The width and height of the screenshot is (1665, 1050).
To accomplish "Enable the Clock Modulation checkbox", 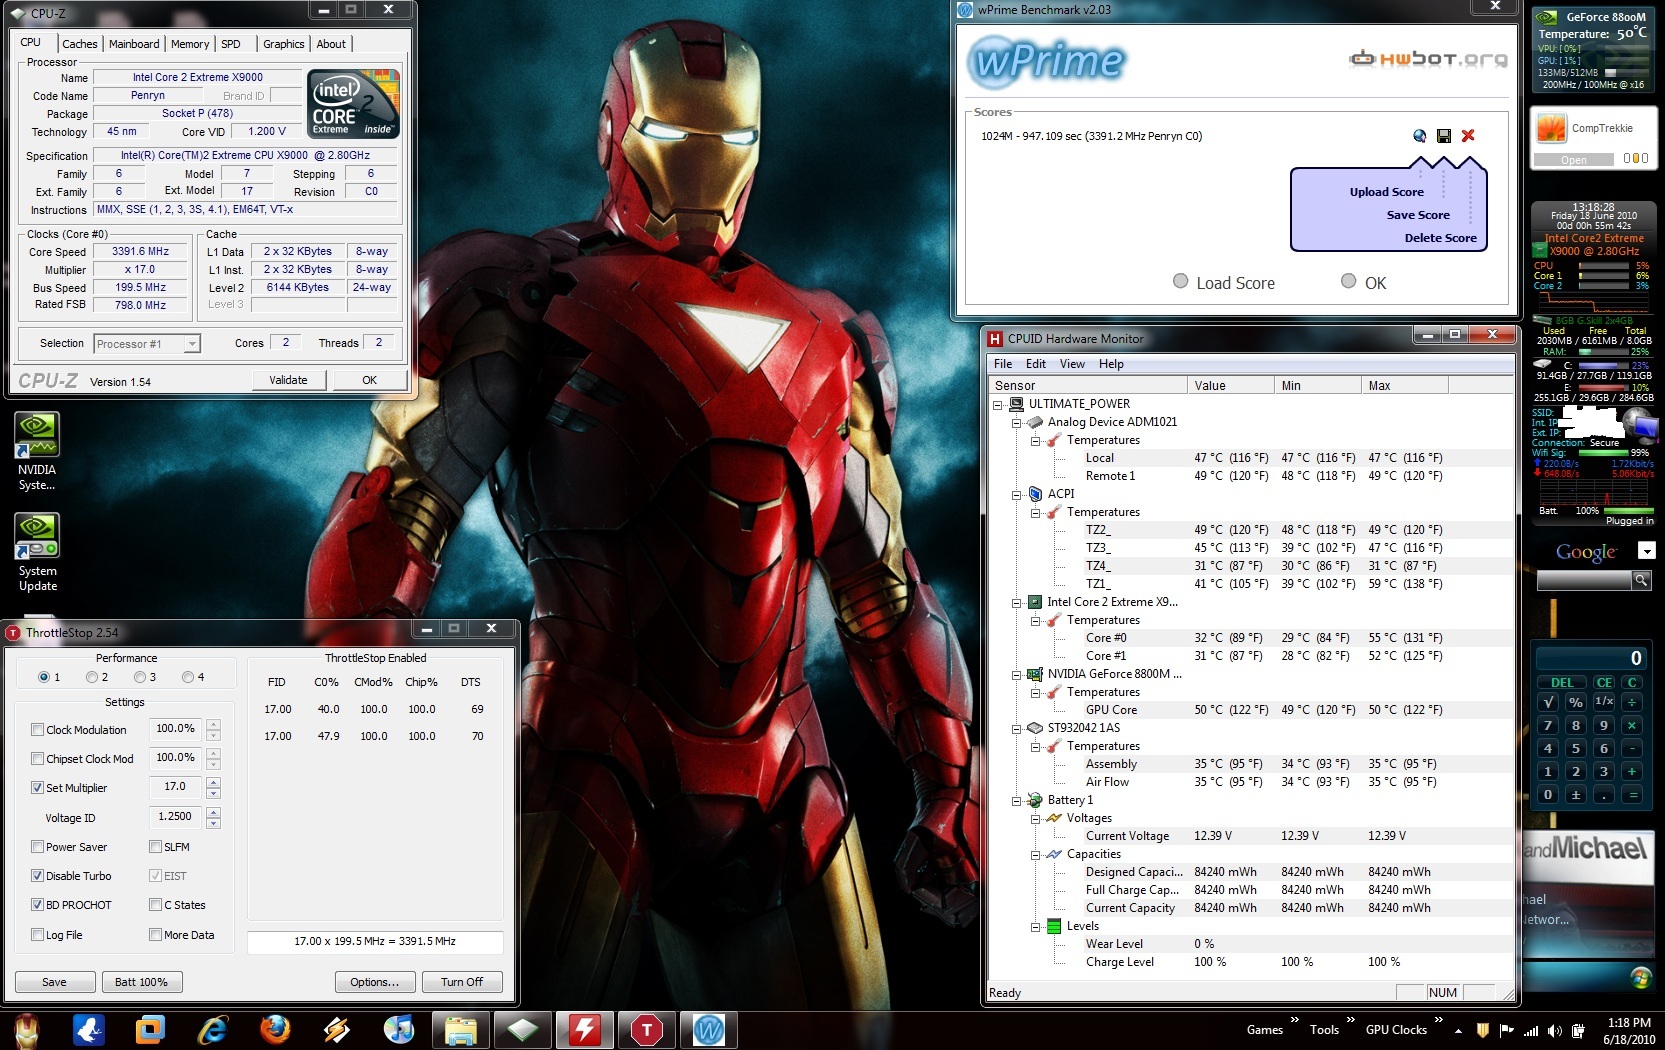I will pos(37,730).
